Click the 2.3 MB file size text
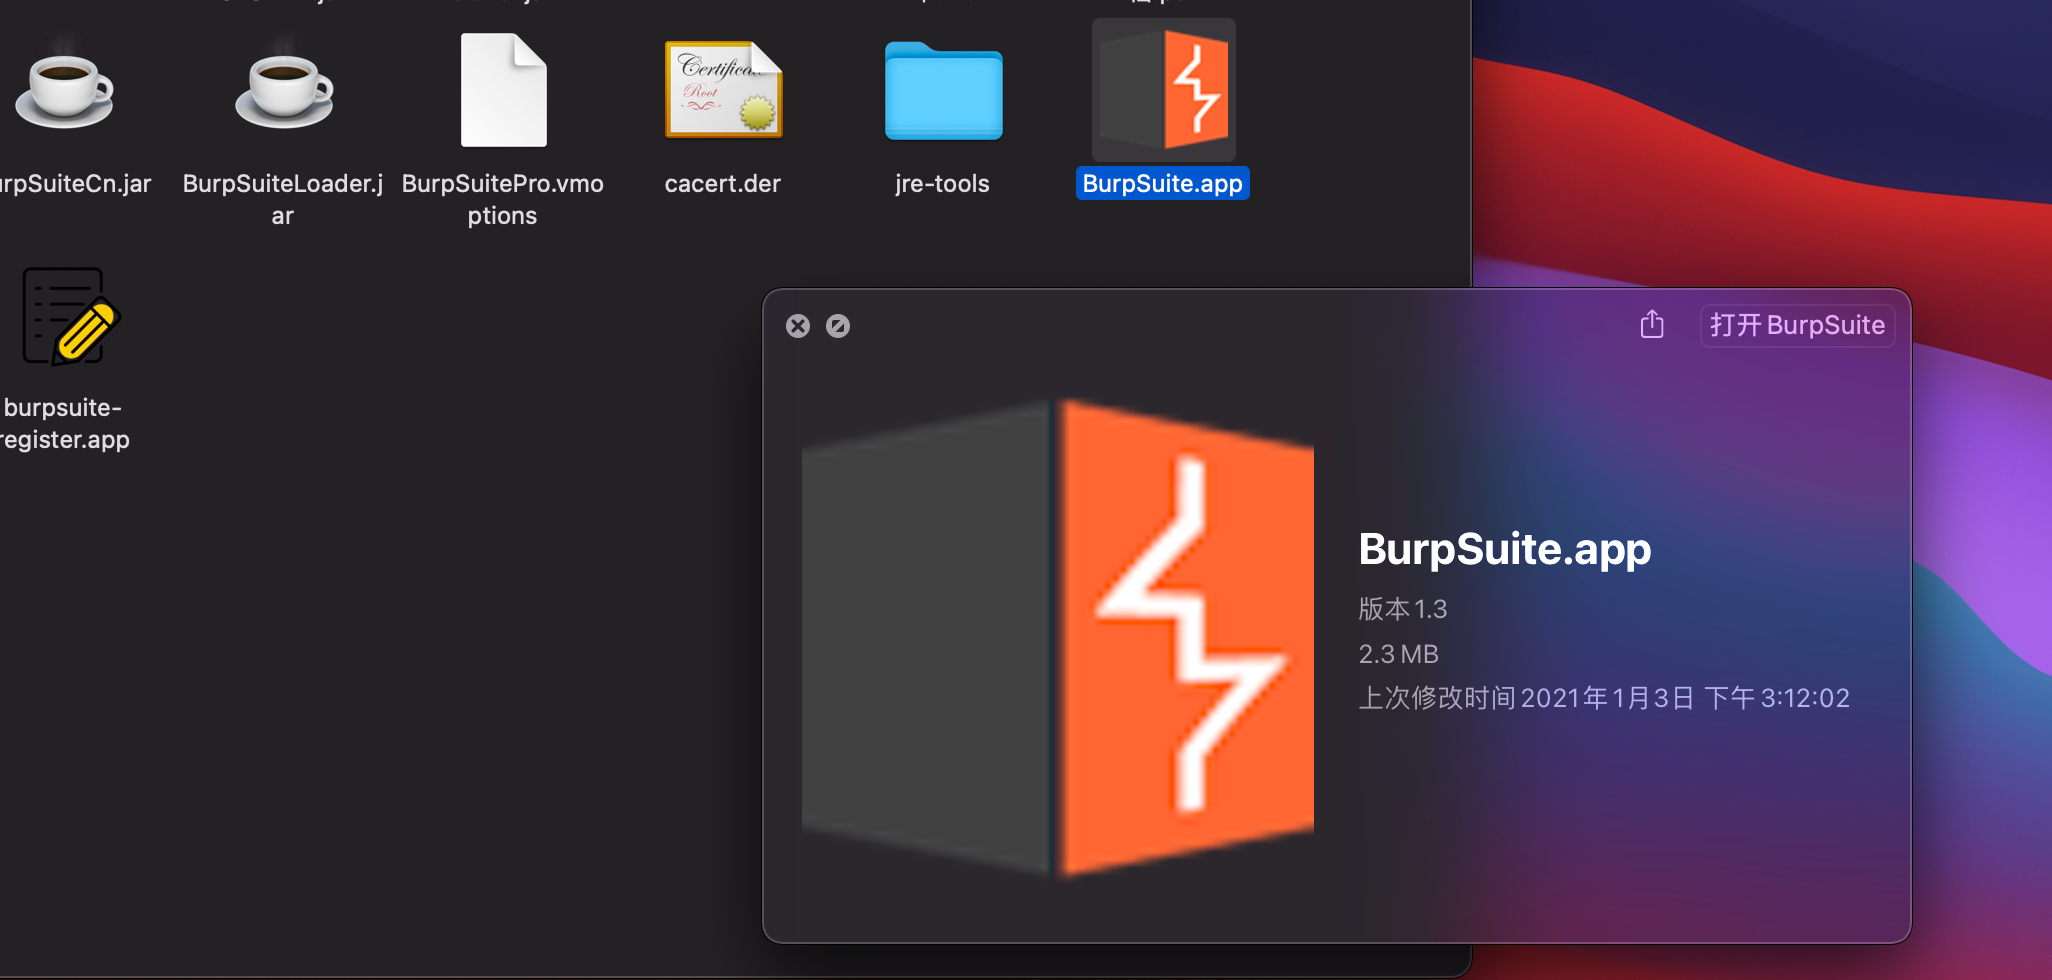2052x980 pixels. [x=1398, y=654]
